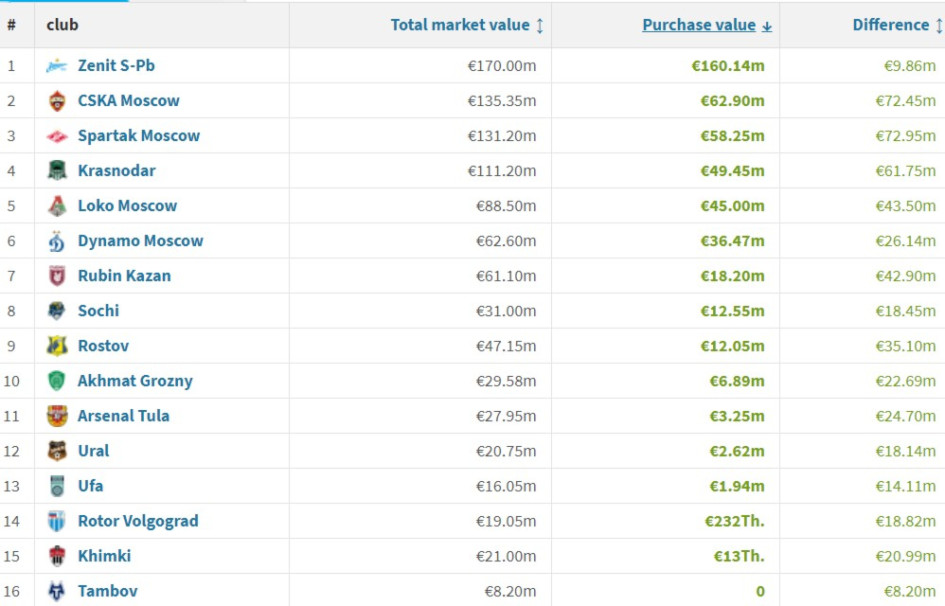The height and width of the screenshot is (606, 945).
Task: Sort table by Total market value header
Action: (460, 25)
